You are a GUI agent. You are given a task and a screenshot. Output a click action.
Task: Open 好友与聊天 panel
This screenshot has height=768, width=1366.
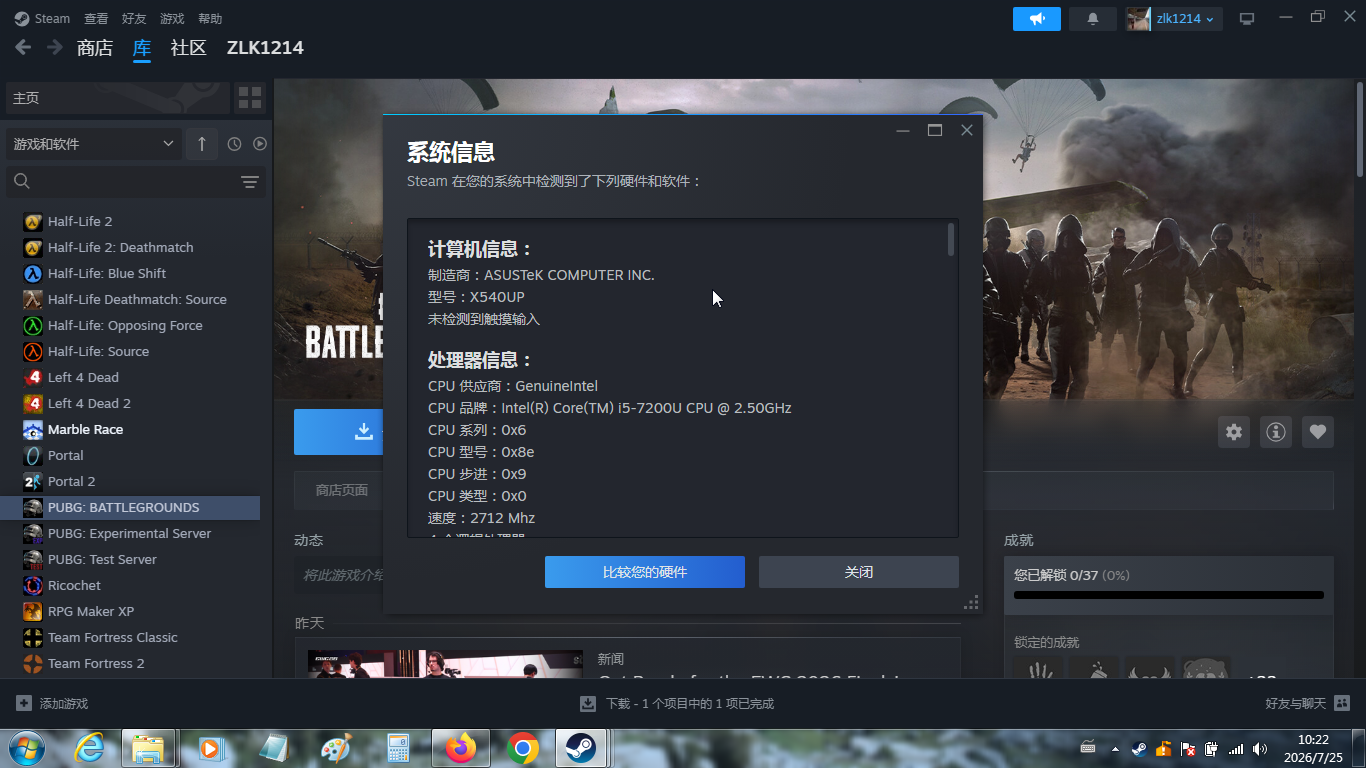(1308, 704)
